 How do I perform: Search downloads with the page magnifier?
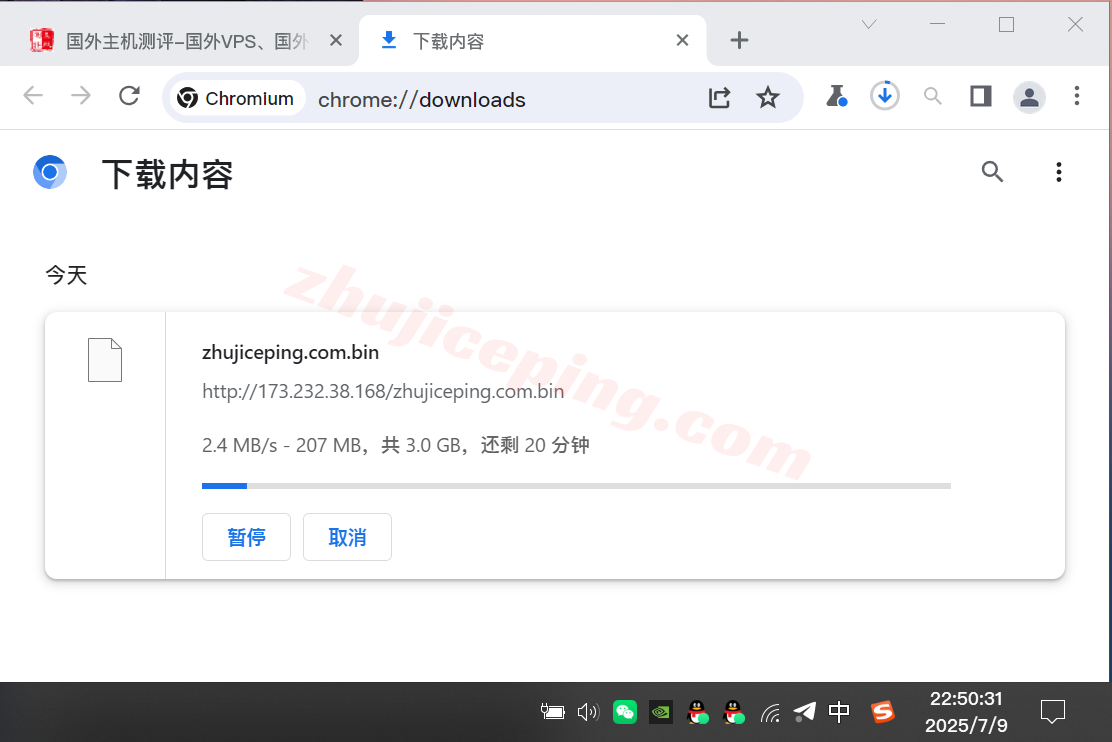(992, 172)
